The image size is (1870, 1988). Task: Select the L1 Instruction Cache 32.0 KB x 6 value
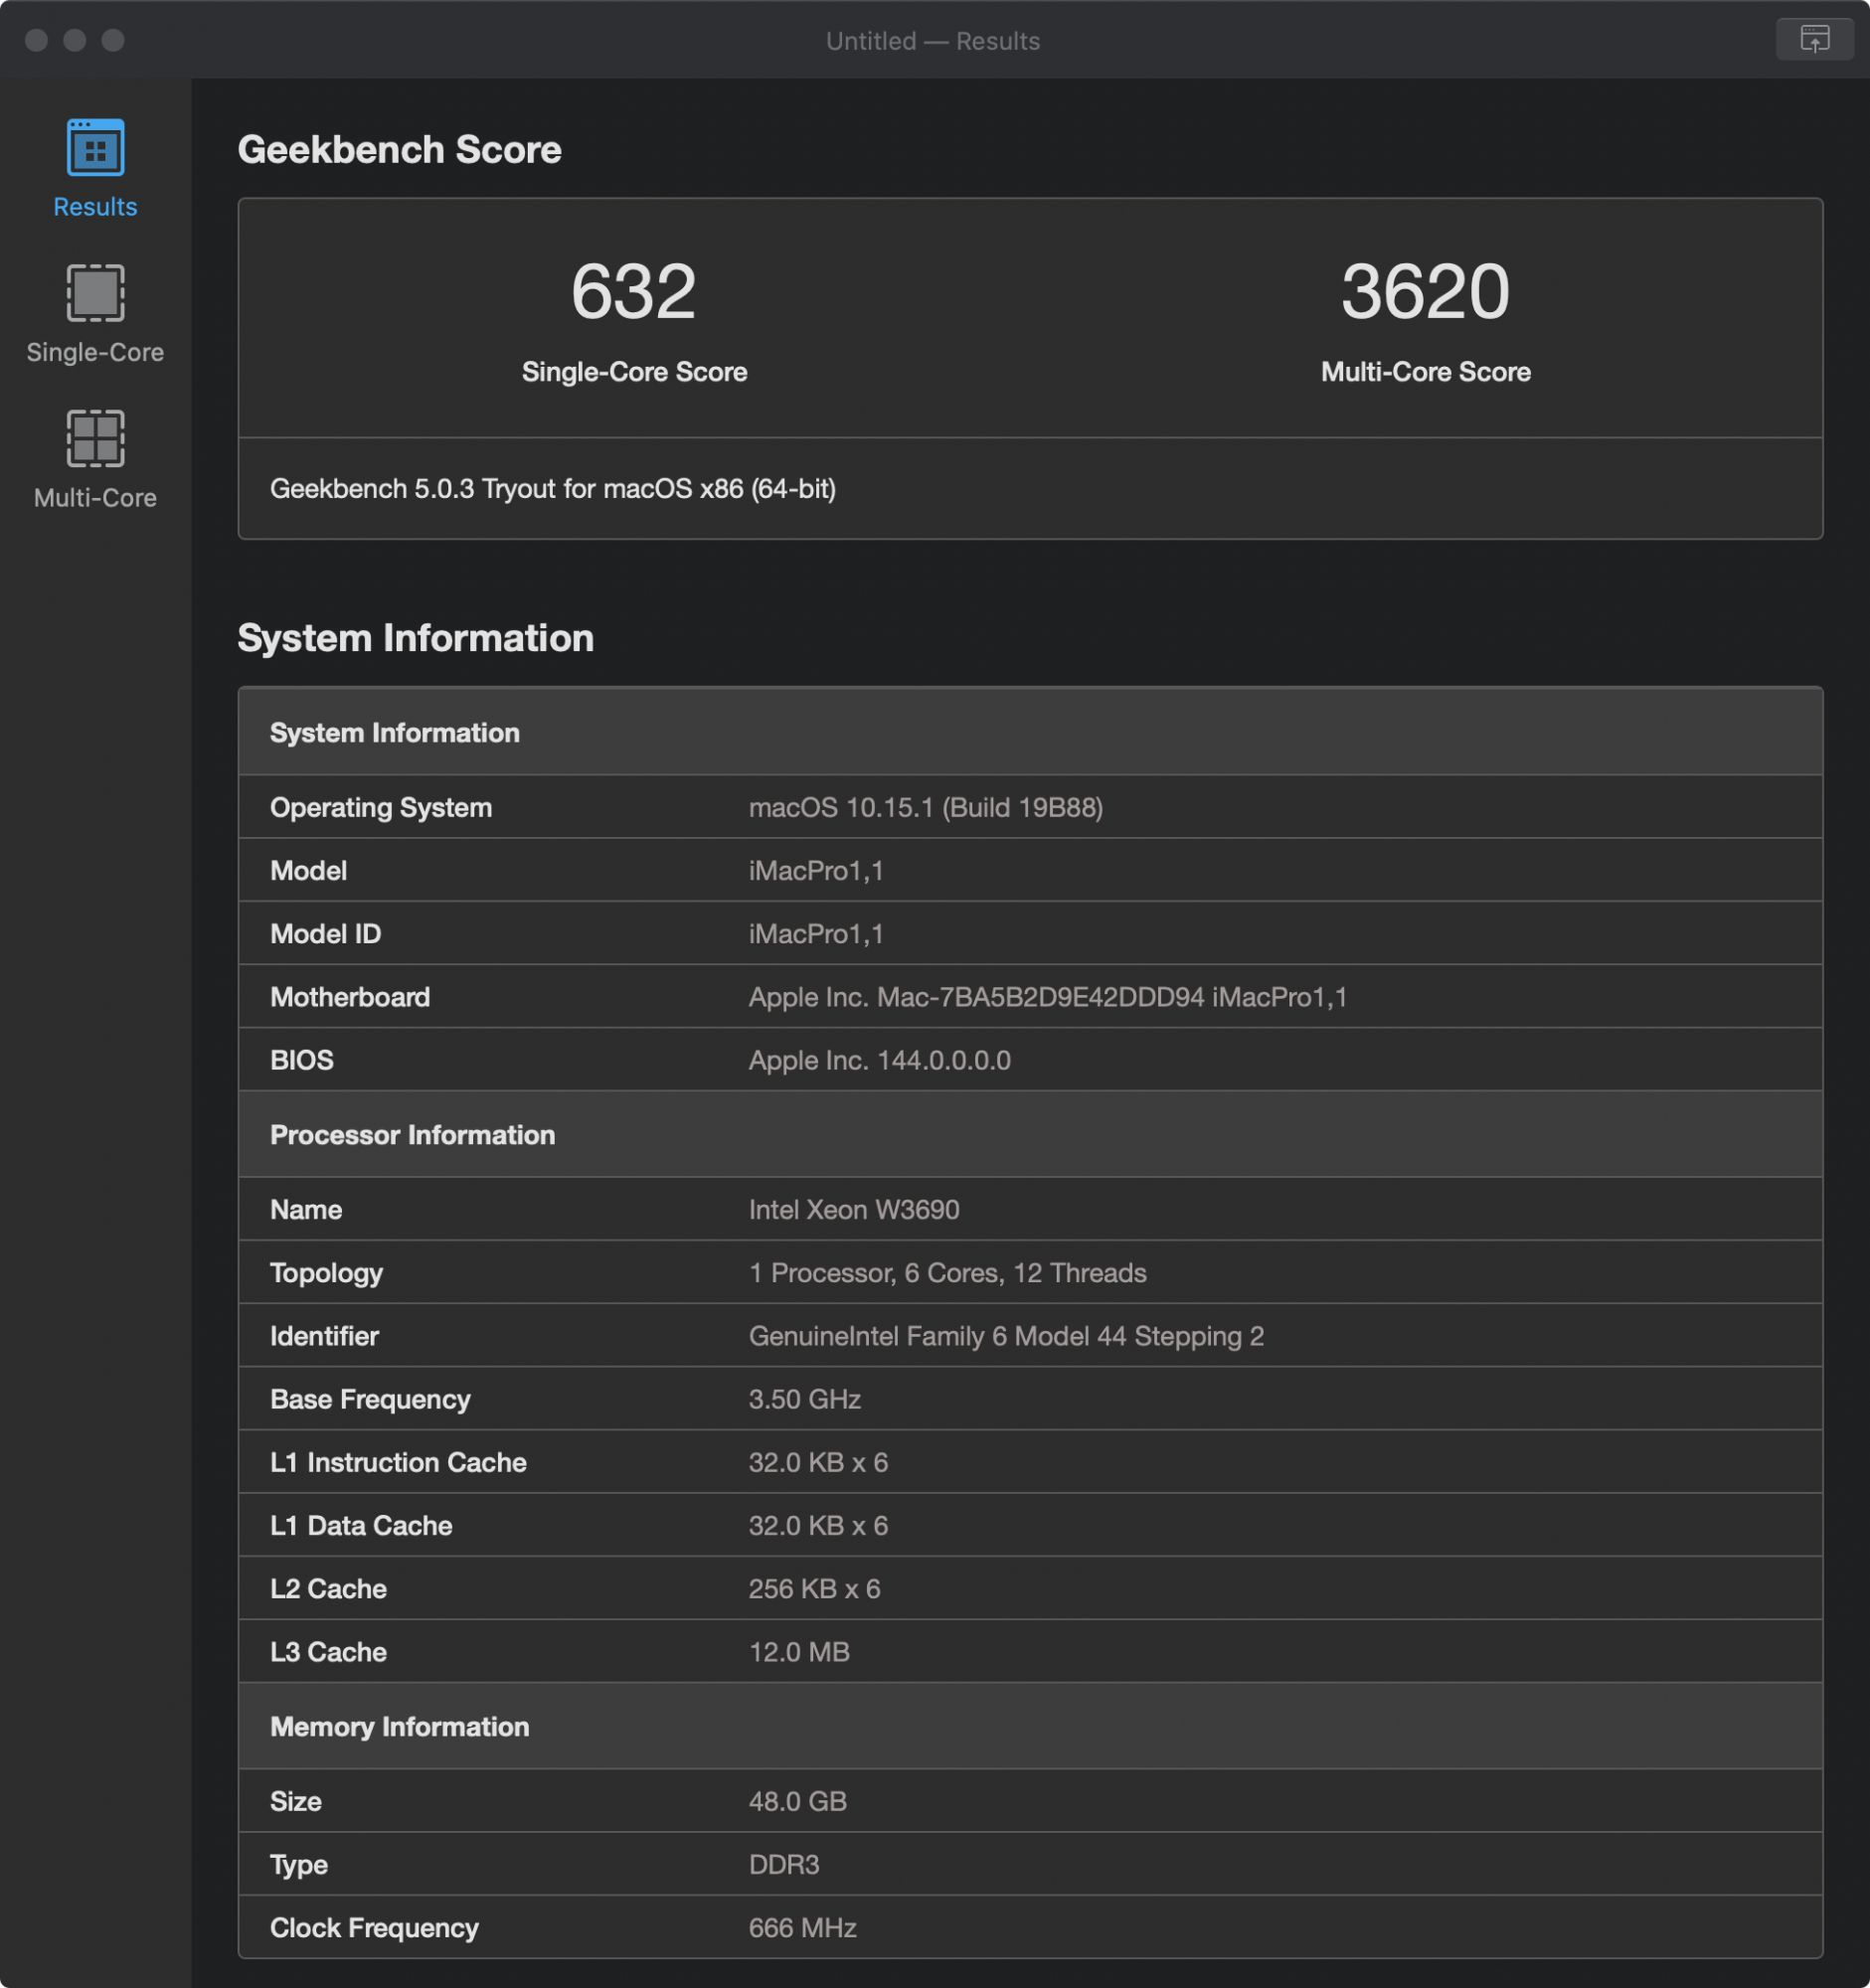point(818,1462)
